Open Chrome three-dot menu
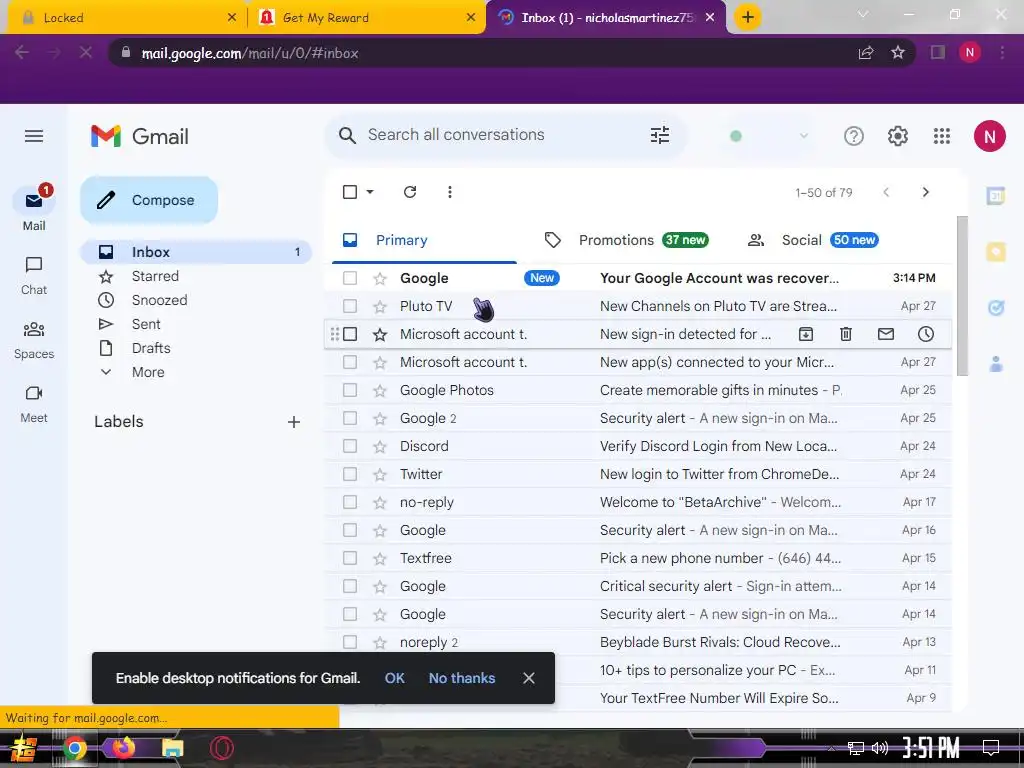 [x=1002, y=53]
